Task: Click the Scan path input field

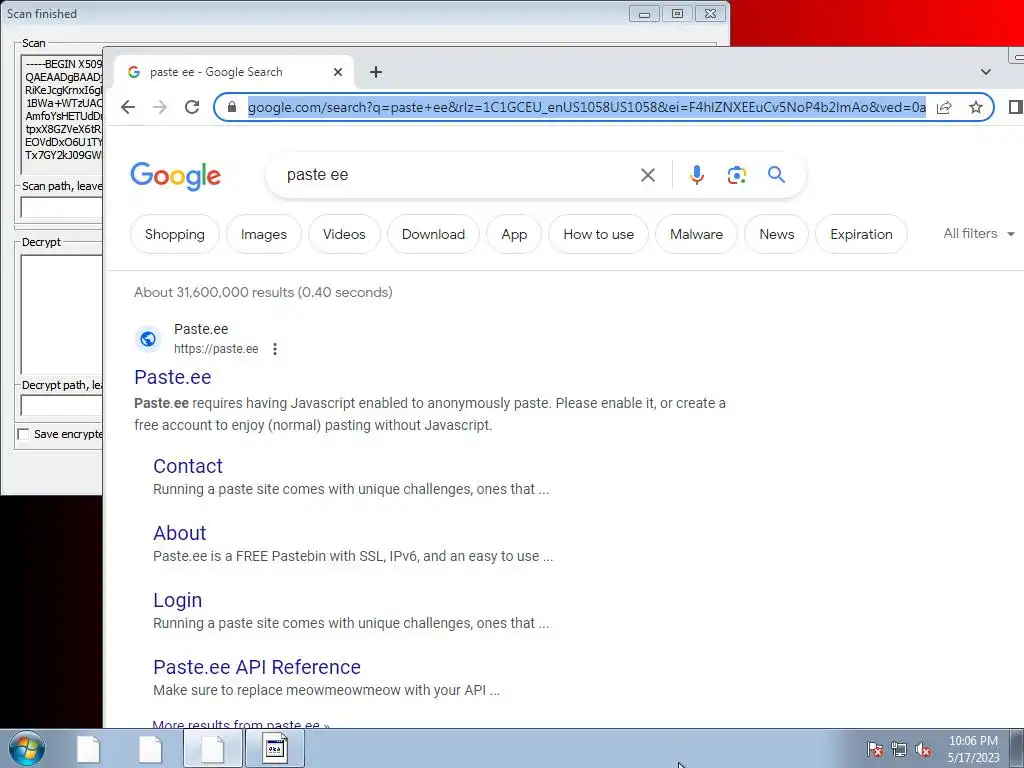Action: 62,208
